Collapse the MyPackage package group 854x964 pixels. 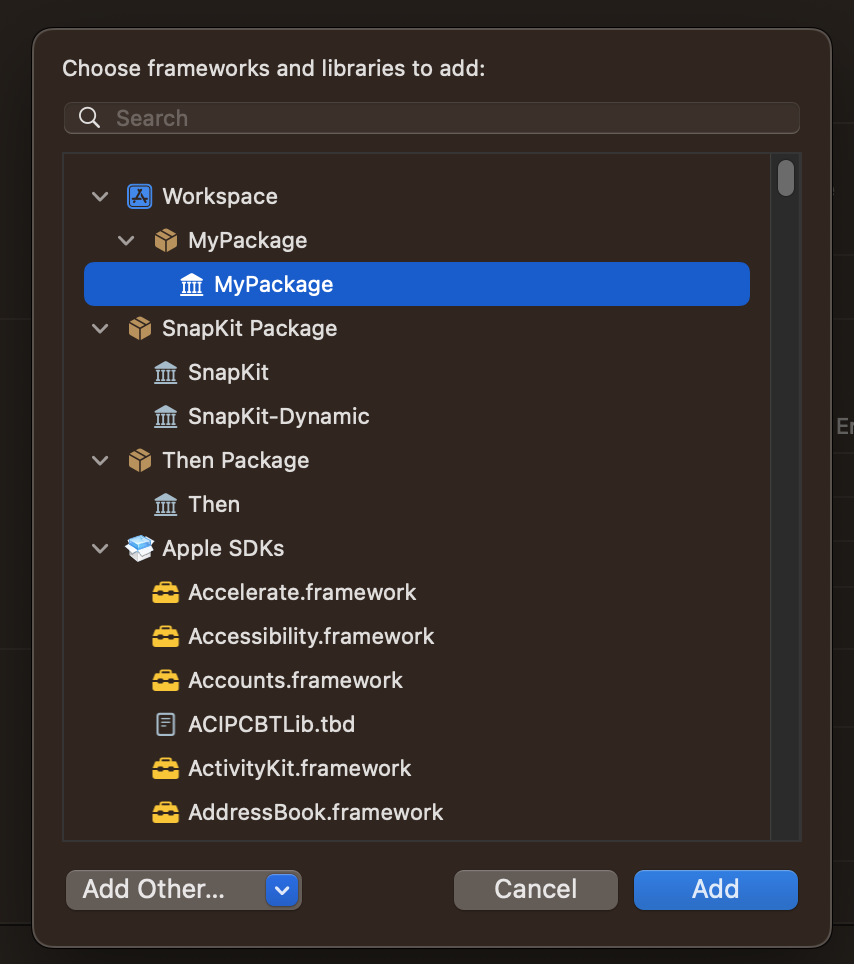(126, 240)
